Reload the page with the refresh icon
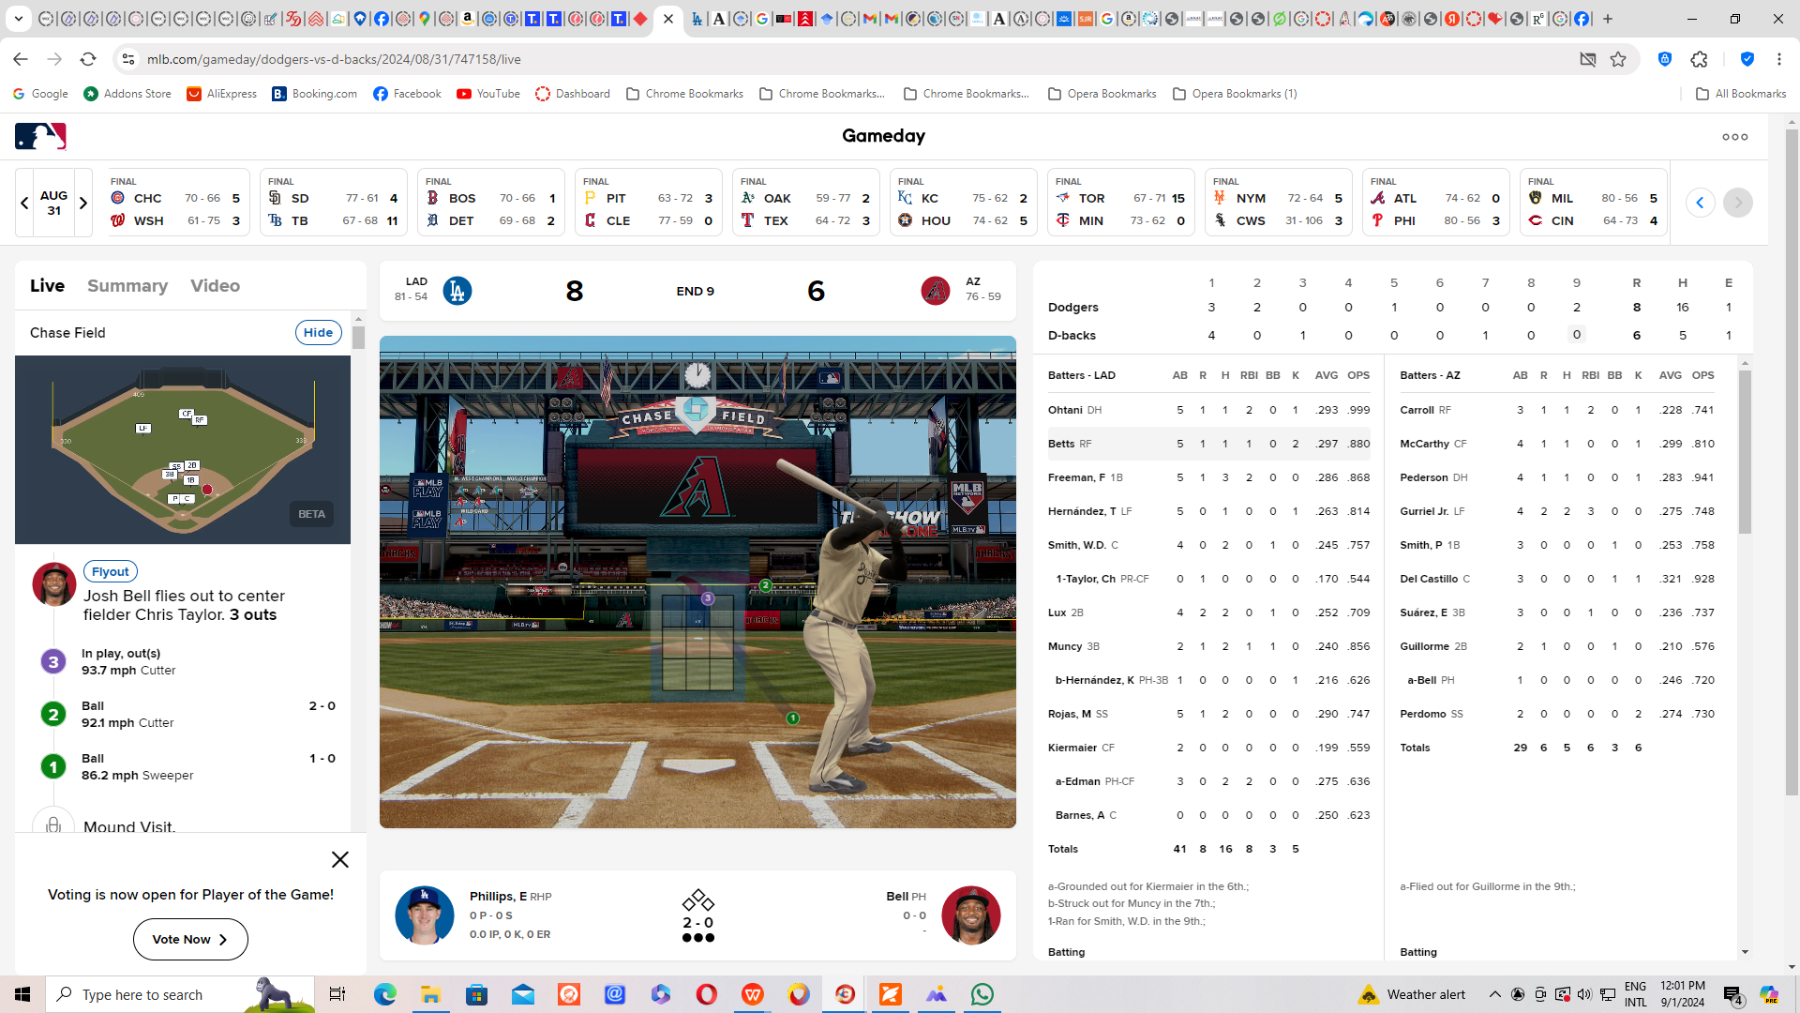The image size is (1800, 1013). [88, 59]
